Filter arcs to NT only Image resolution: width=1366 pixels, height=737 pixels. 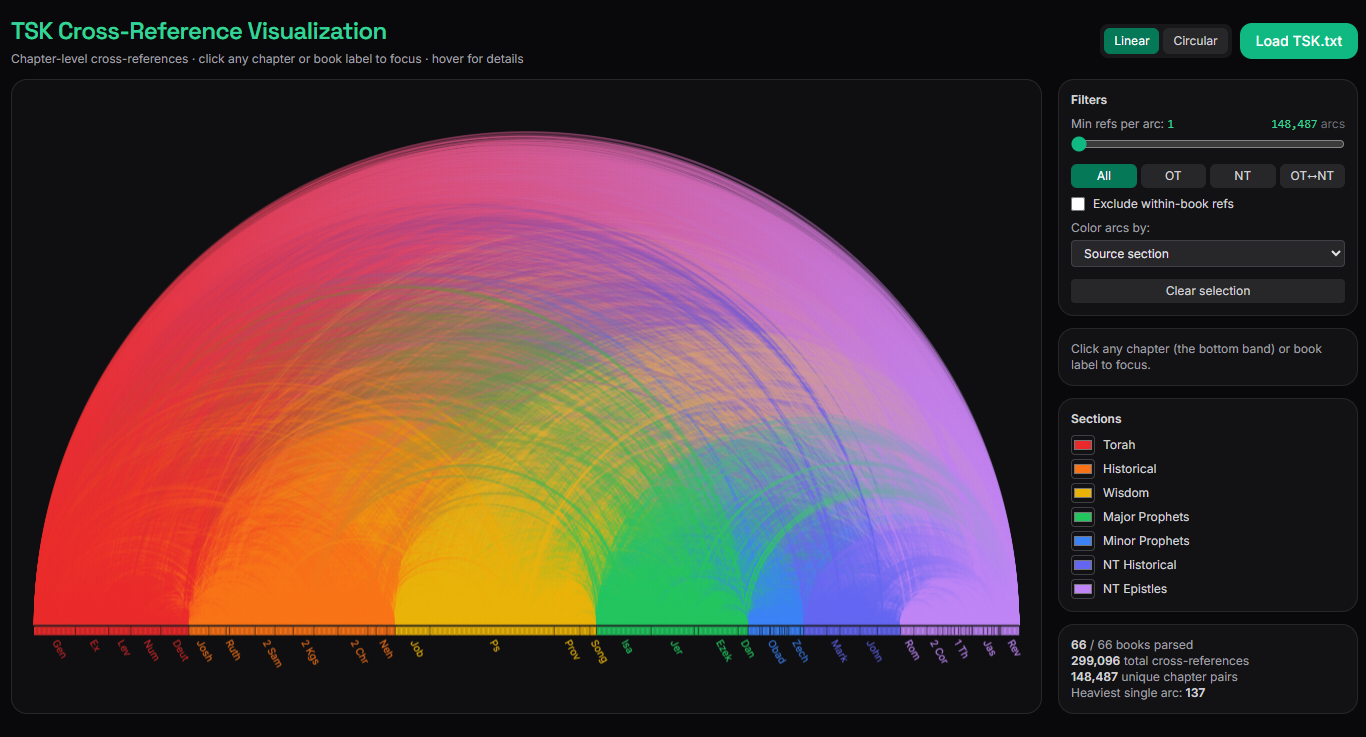tap(1242, 176)
